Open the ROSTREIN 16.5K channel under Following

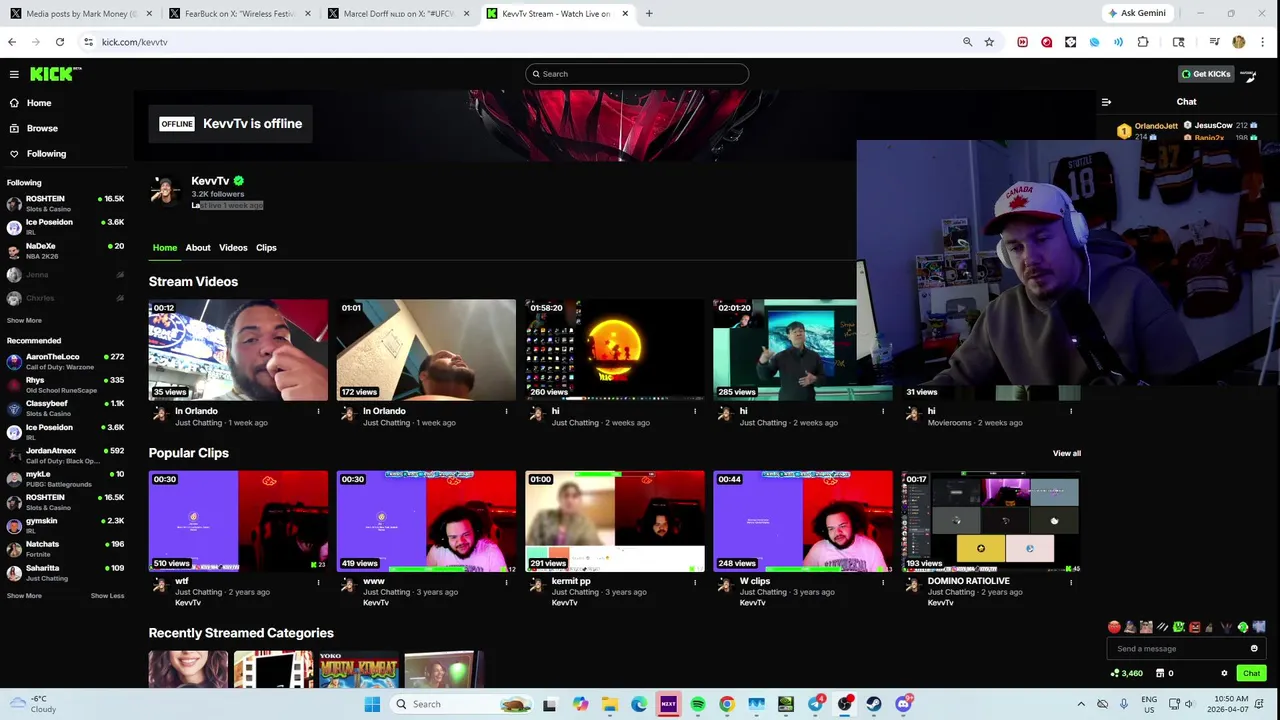click(x=65, y=203)
